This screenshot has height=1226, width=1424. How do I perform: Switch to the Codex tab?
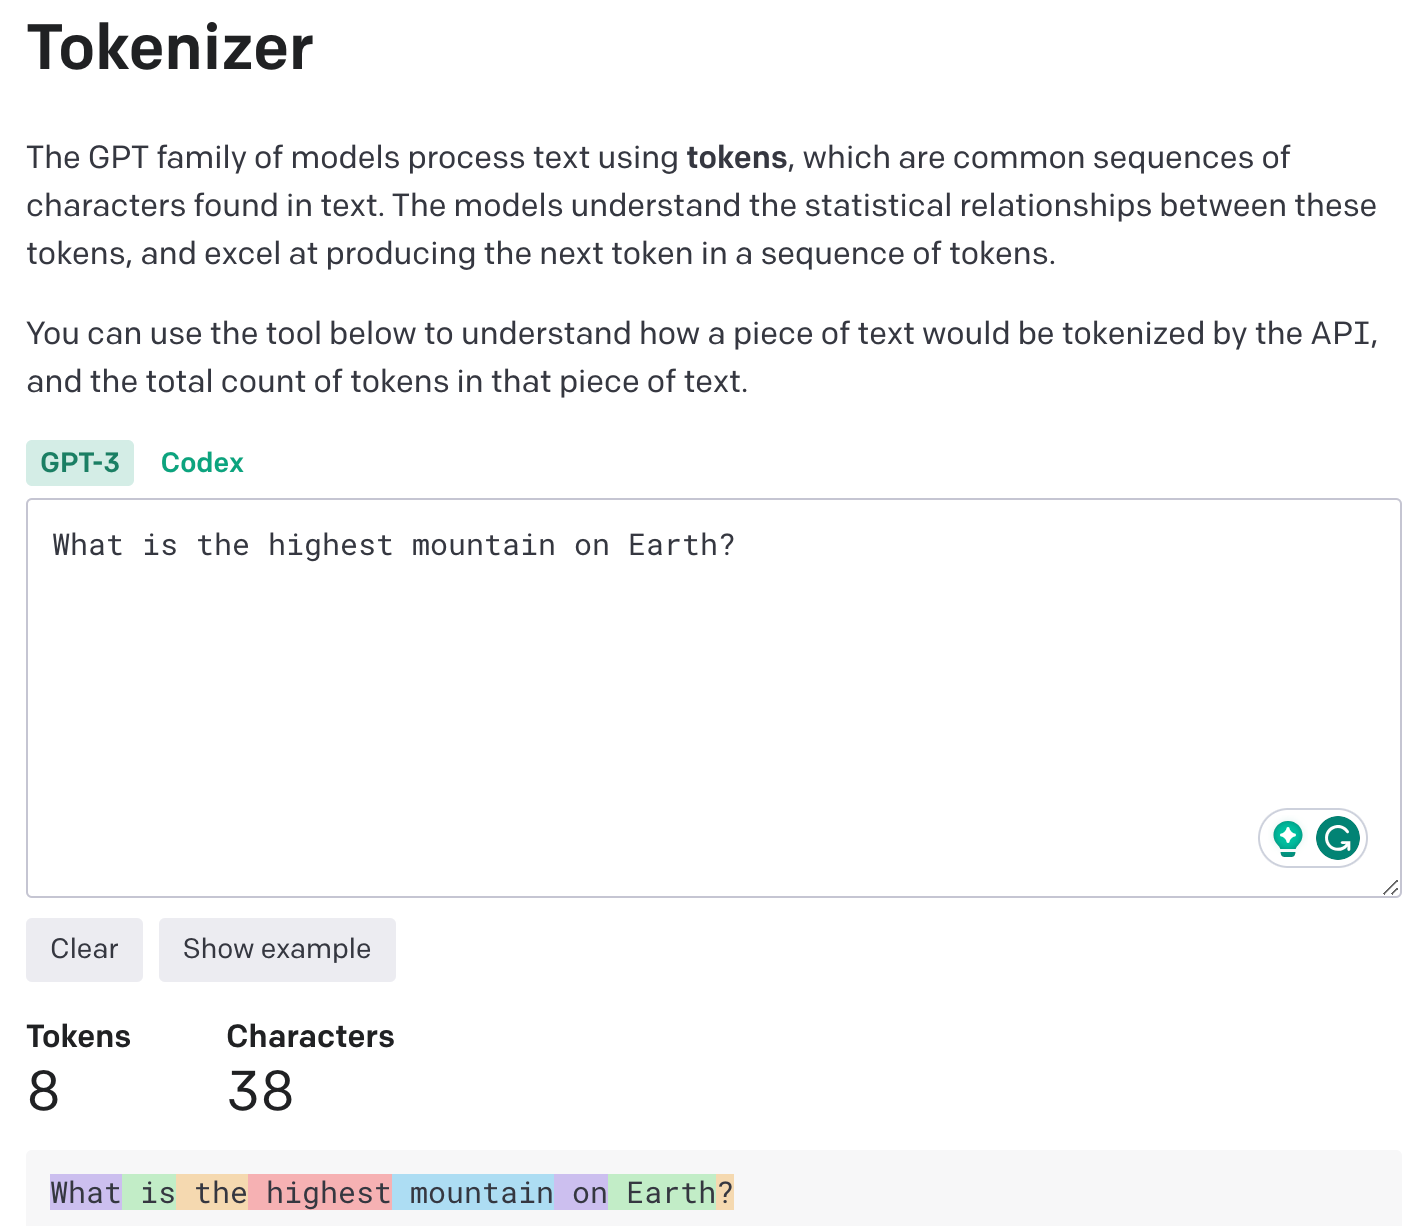(x=202, y=463)
